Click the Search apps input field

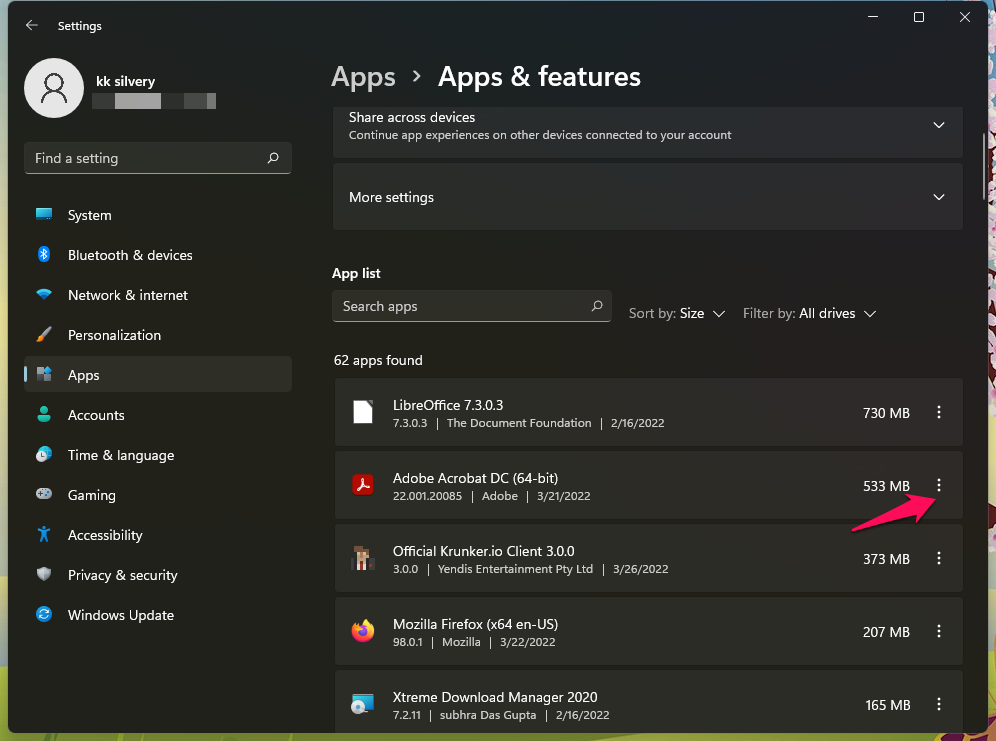471,306
